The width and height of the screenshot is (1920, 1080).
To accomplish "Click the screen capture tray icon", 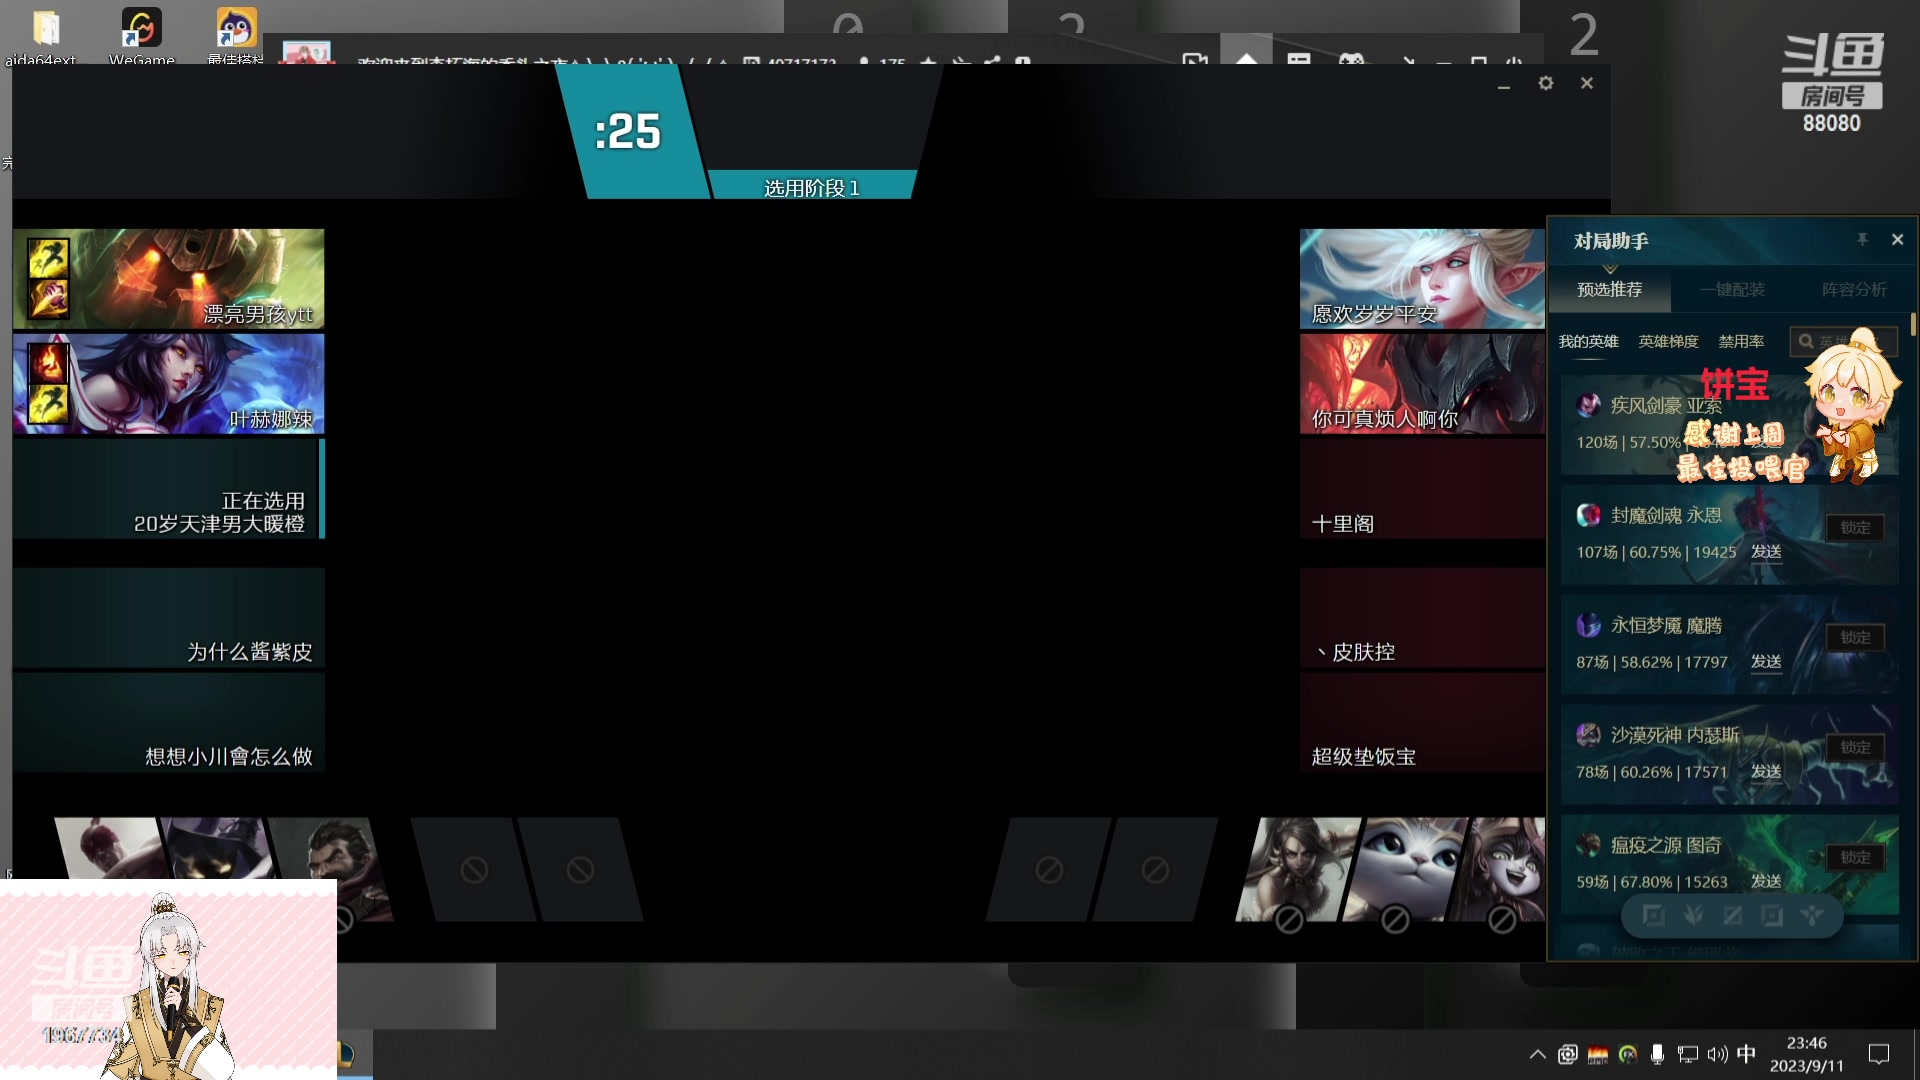I will [1568, 1054].
